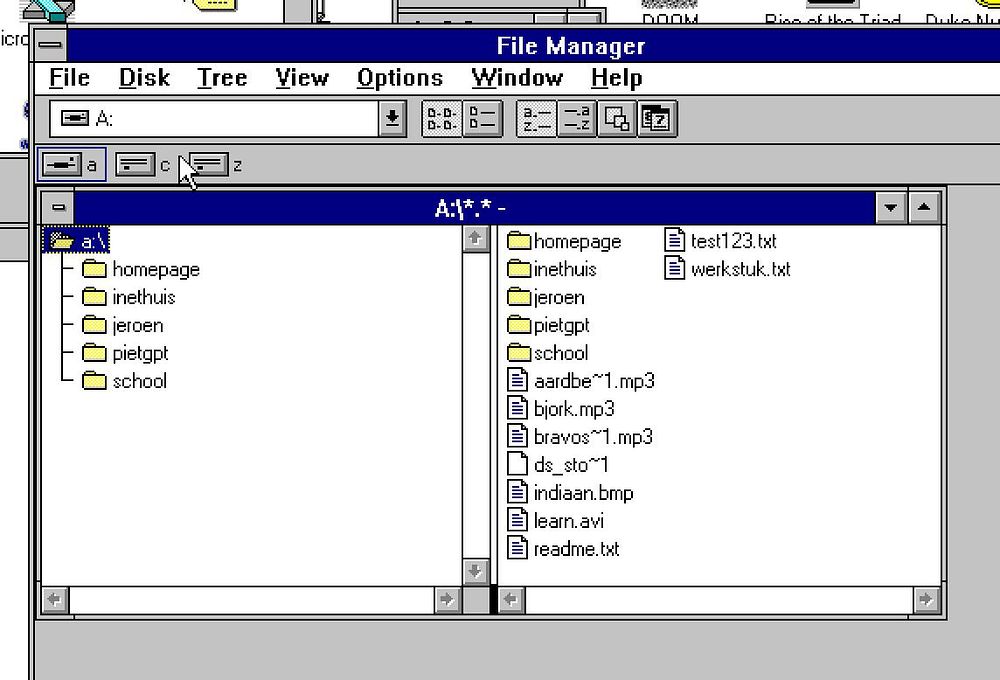Select file aardbe~1.mp3
Image resolution: width=1000 pixels, height=680 pixels.
click(581, 381)
